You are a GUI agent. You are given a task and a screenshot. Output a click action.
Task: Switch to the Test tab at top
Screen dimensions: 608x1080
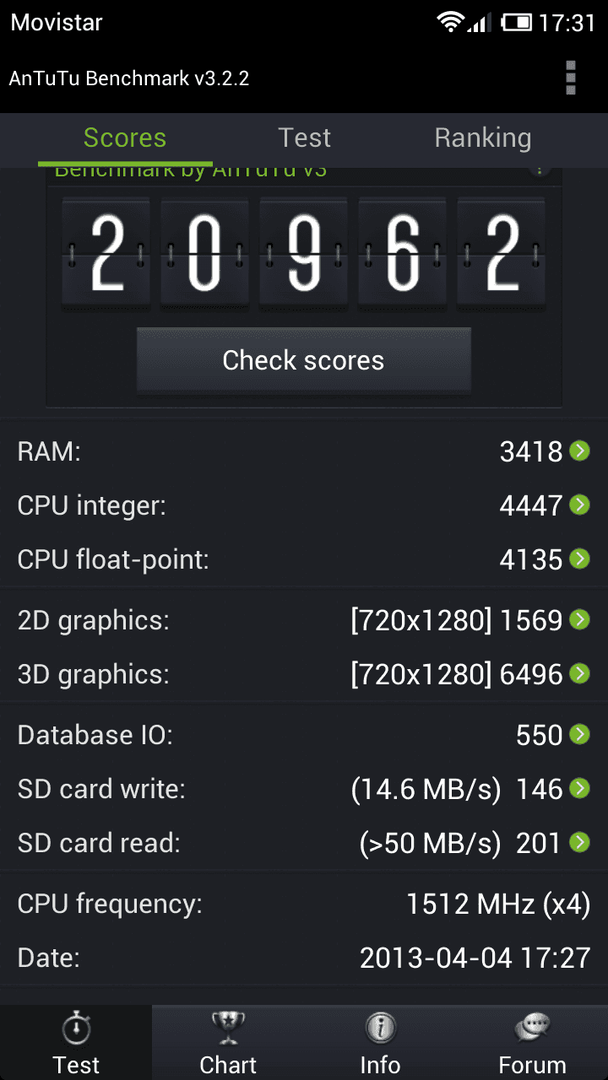pos(304,138)
